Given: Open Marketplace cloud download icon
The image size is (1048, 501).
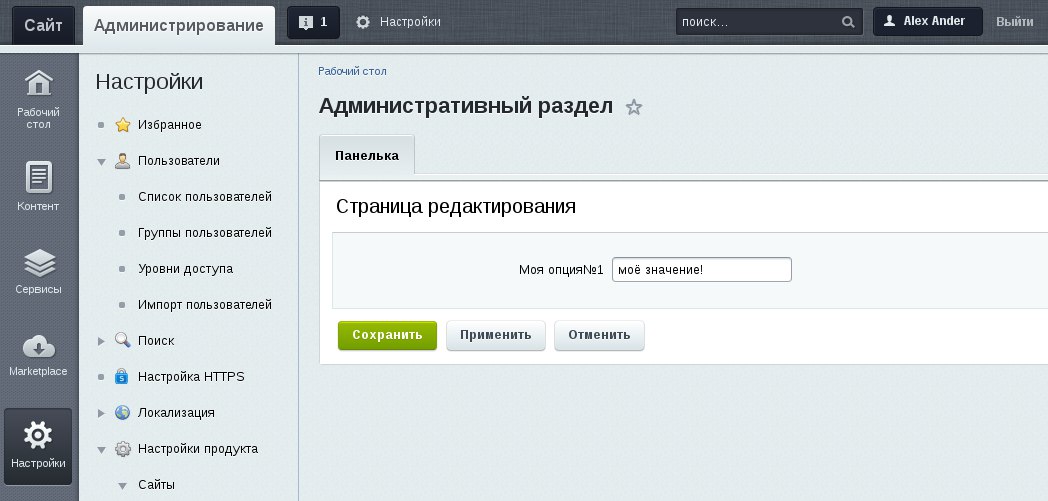Looking at the screenshot, I should [39, 347].
